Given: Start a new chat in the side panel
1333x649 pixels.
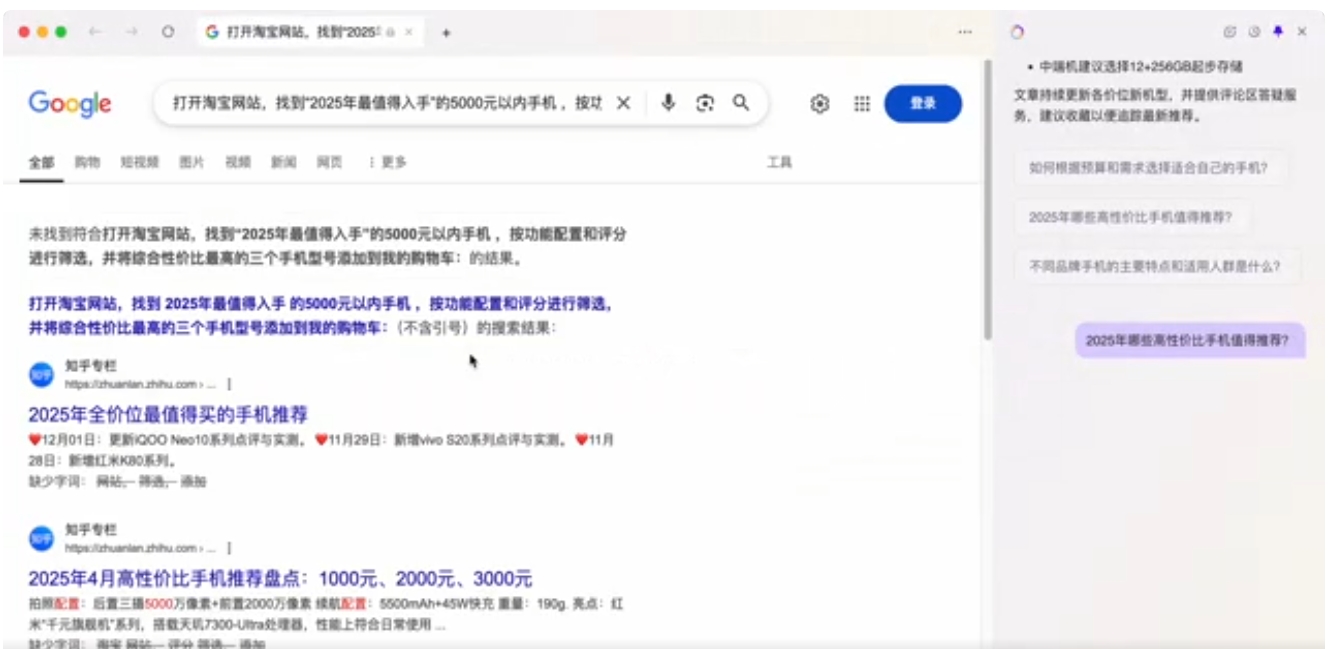Looking at the screenshot, I should tap(1231, 32).
